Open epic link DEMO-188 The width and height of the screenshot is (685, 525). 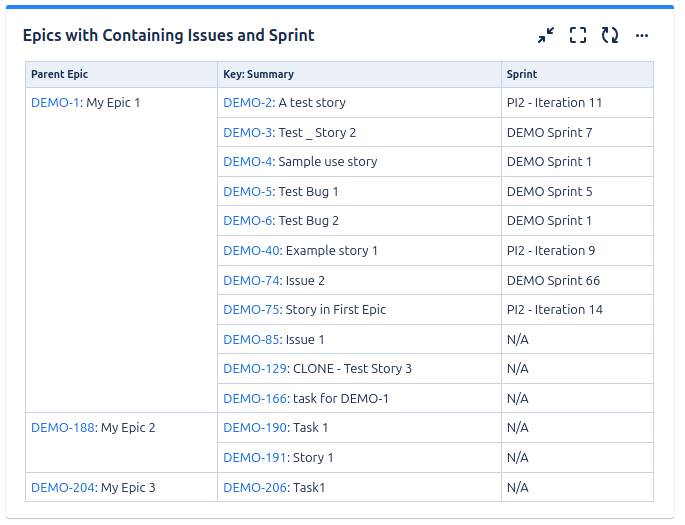click(63, 428)
